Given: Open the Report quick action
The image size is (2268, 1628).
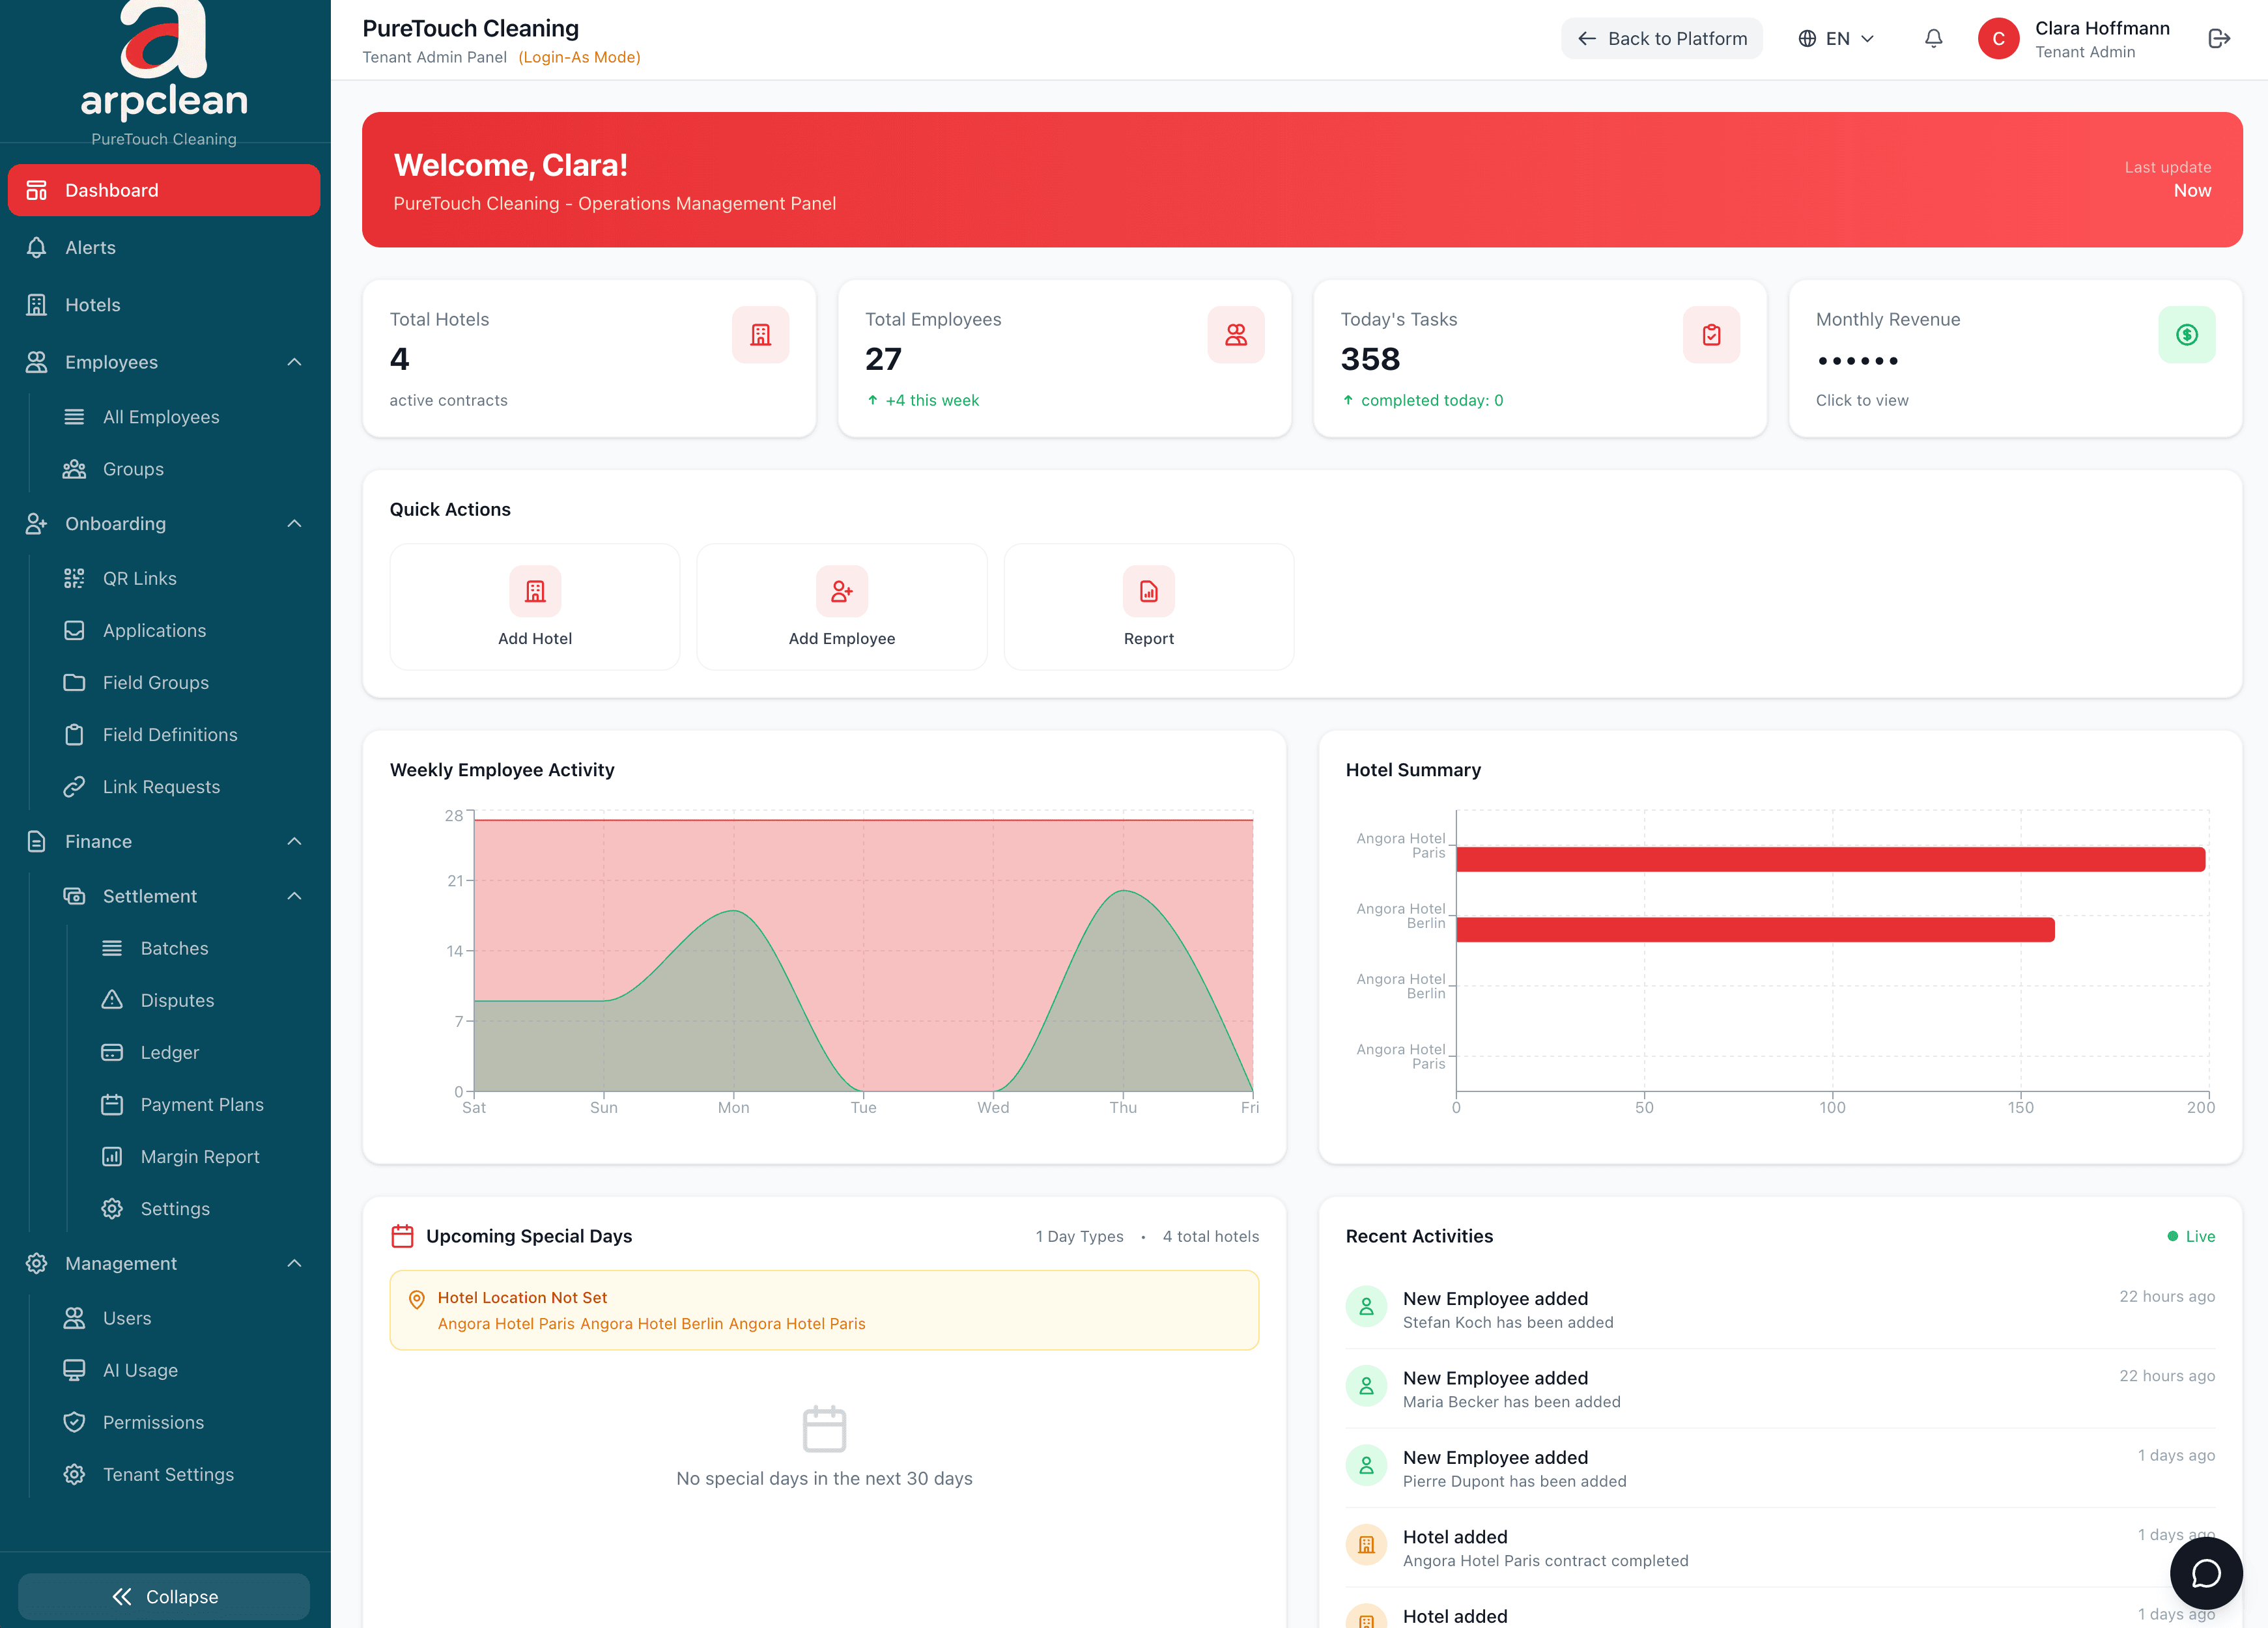Looking at the screenshot, I should coord(1148,606).
